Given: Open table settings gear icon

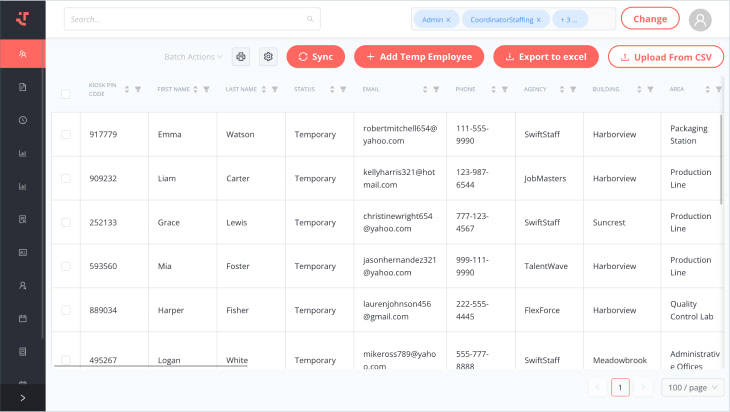Looking at the screenshot, I should click(268, 57).
